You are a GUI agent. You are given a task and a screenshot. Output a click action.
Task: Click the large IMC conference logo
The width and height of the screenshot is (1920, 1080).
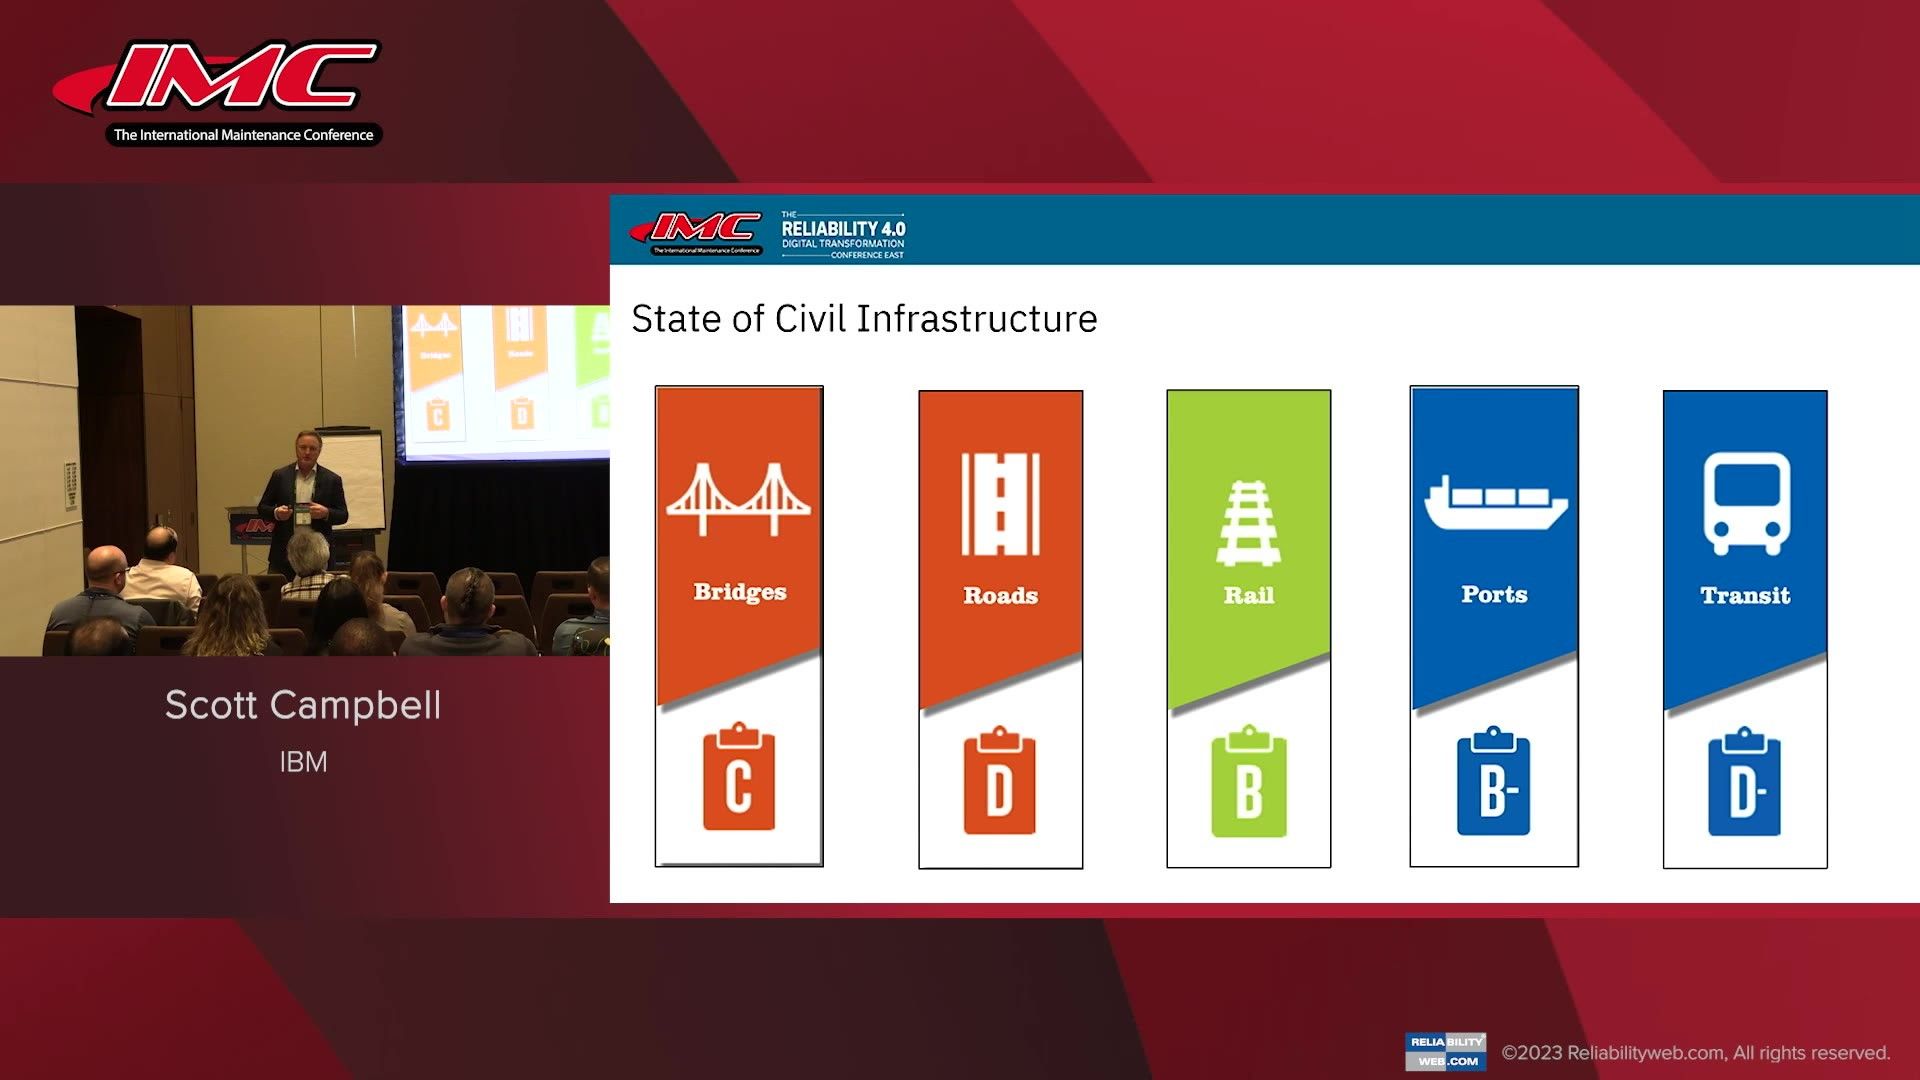click(x=218, y=92)
